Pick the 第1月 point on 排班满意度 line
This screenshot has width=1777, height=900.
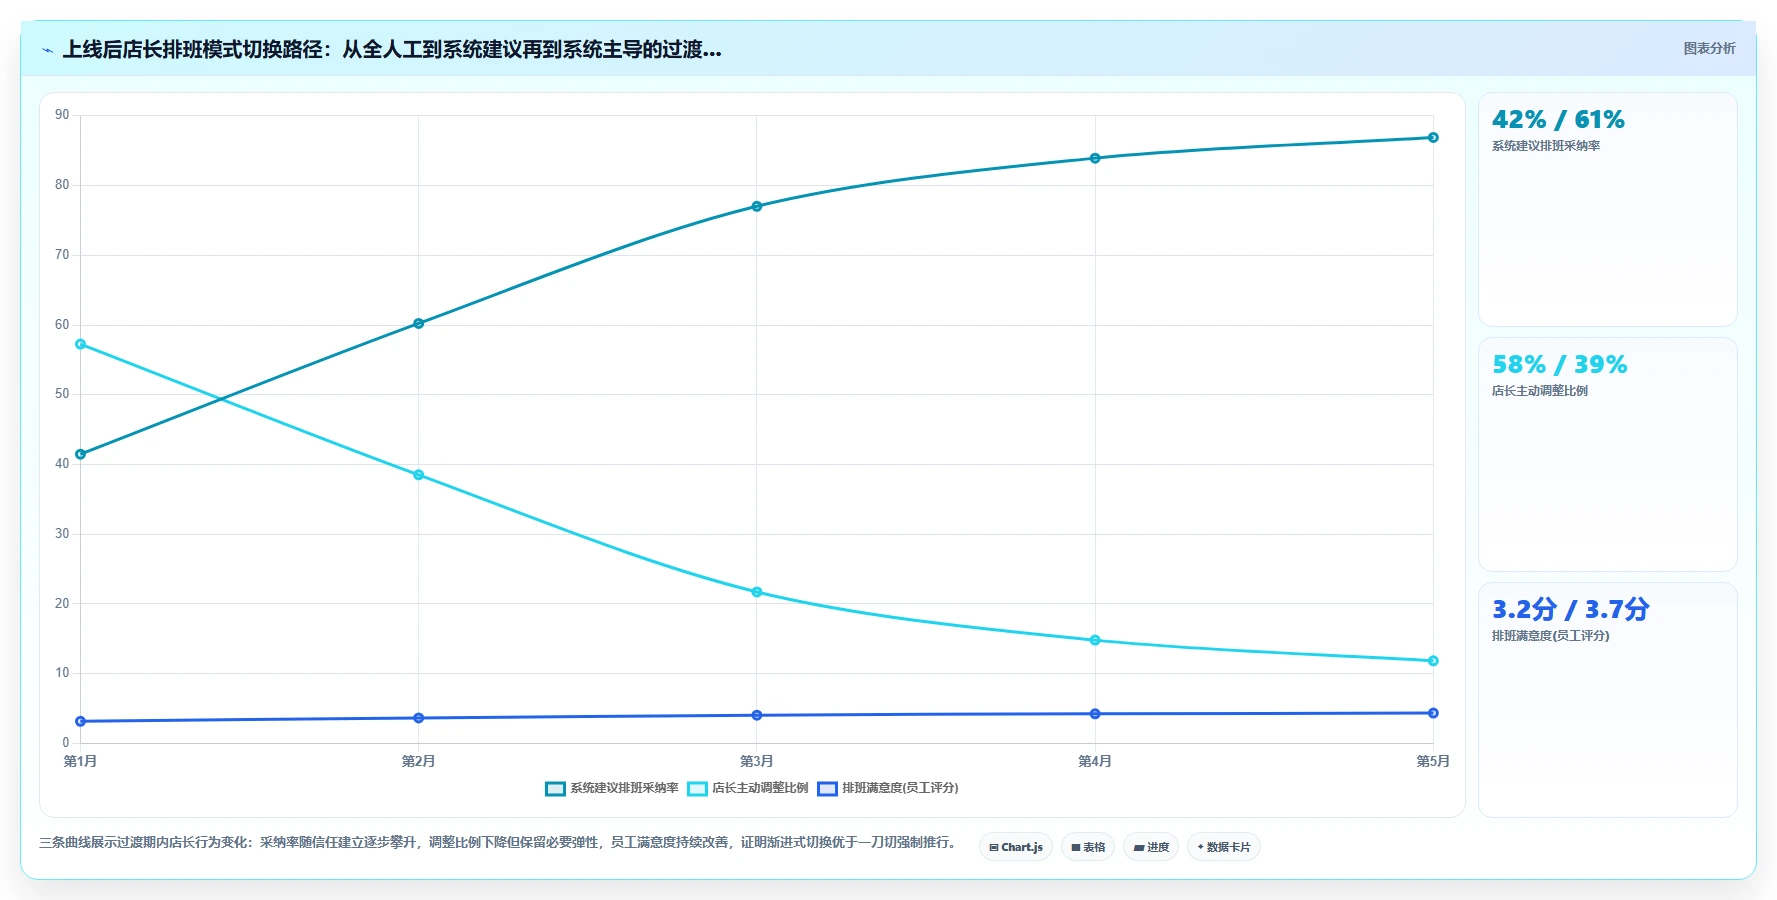81,721
